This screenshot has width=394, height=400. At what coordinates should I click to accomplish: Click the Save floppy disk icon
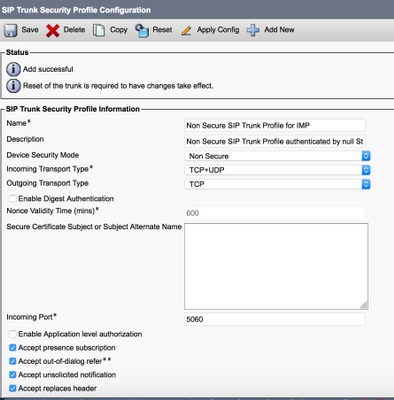(x=11, y=30)
